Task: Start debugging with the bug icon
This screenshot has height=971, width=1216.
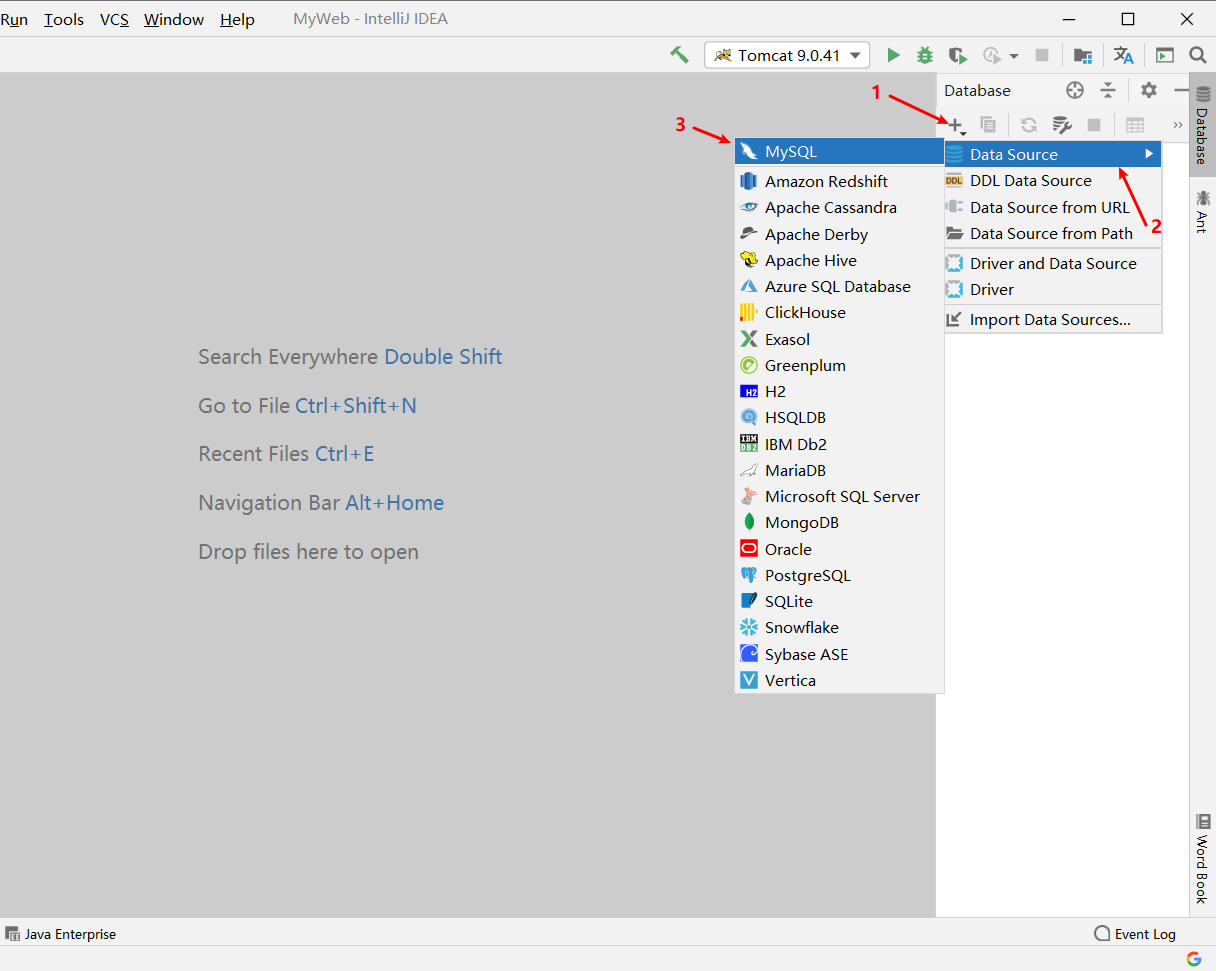Action: click(x=926, y=55)
